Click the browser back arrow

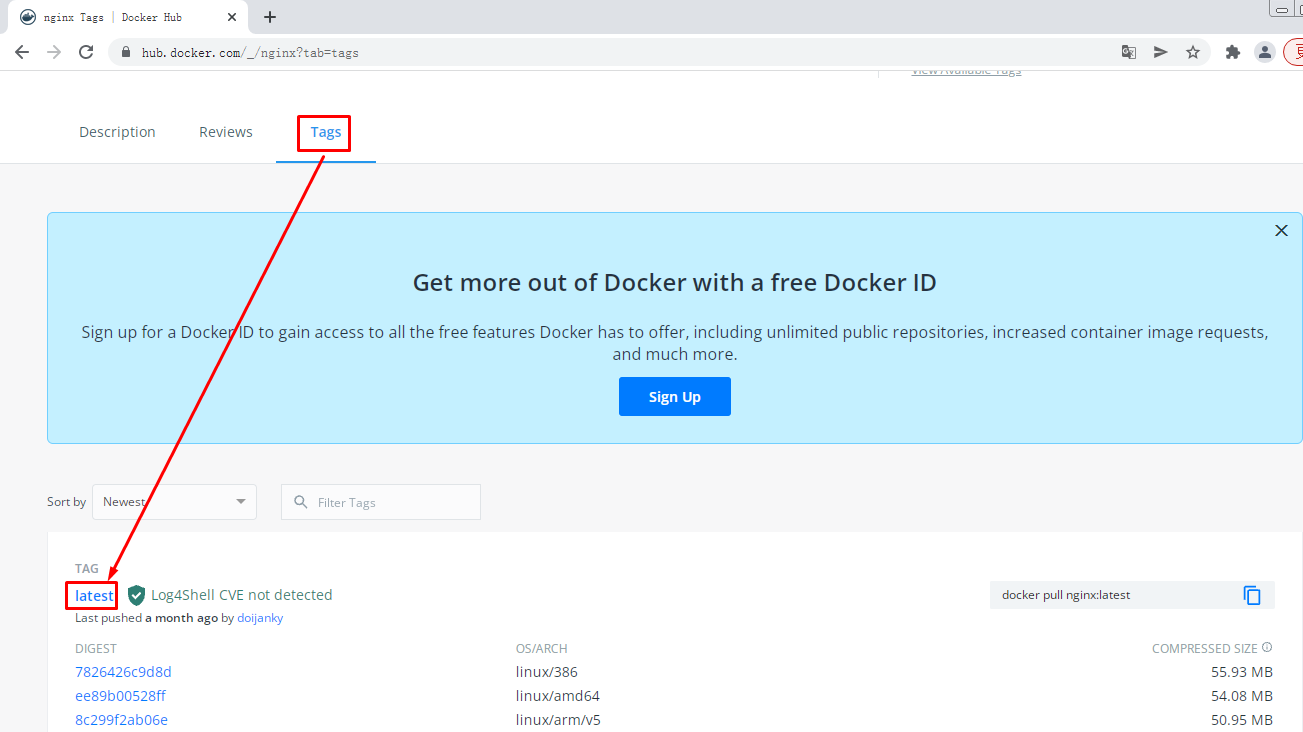[x=22, y=52]
